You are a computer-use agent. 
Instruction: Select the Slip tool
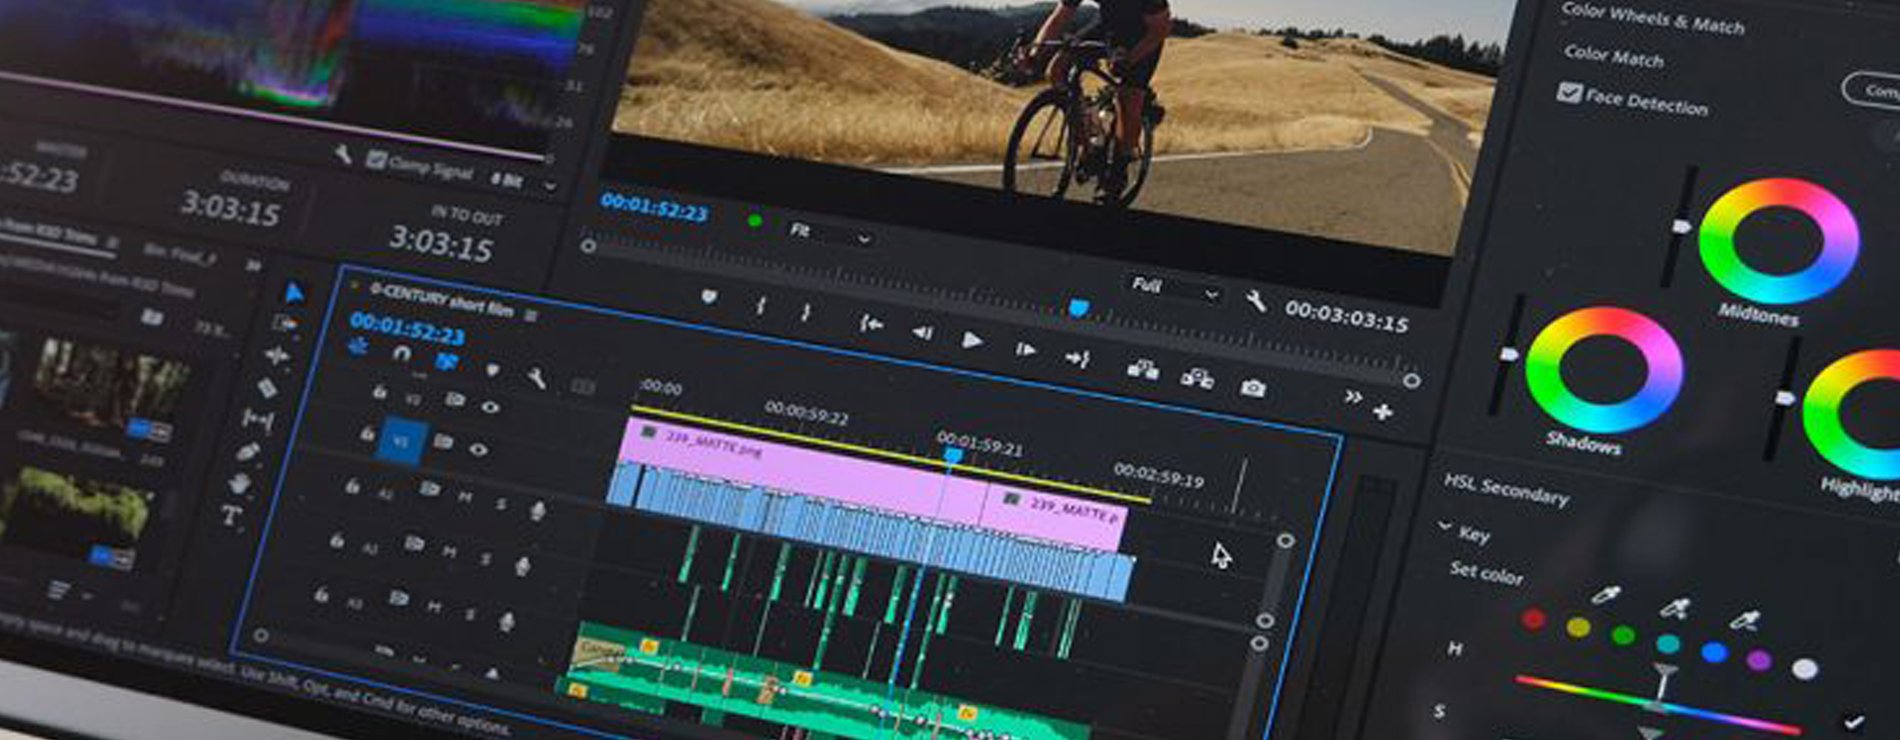pos(258,420)
